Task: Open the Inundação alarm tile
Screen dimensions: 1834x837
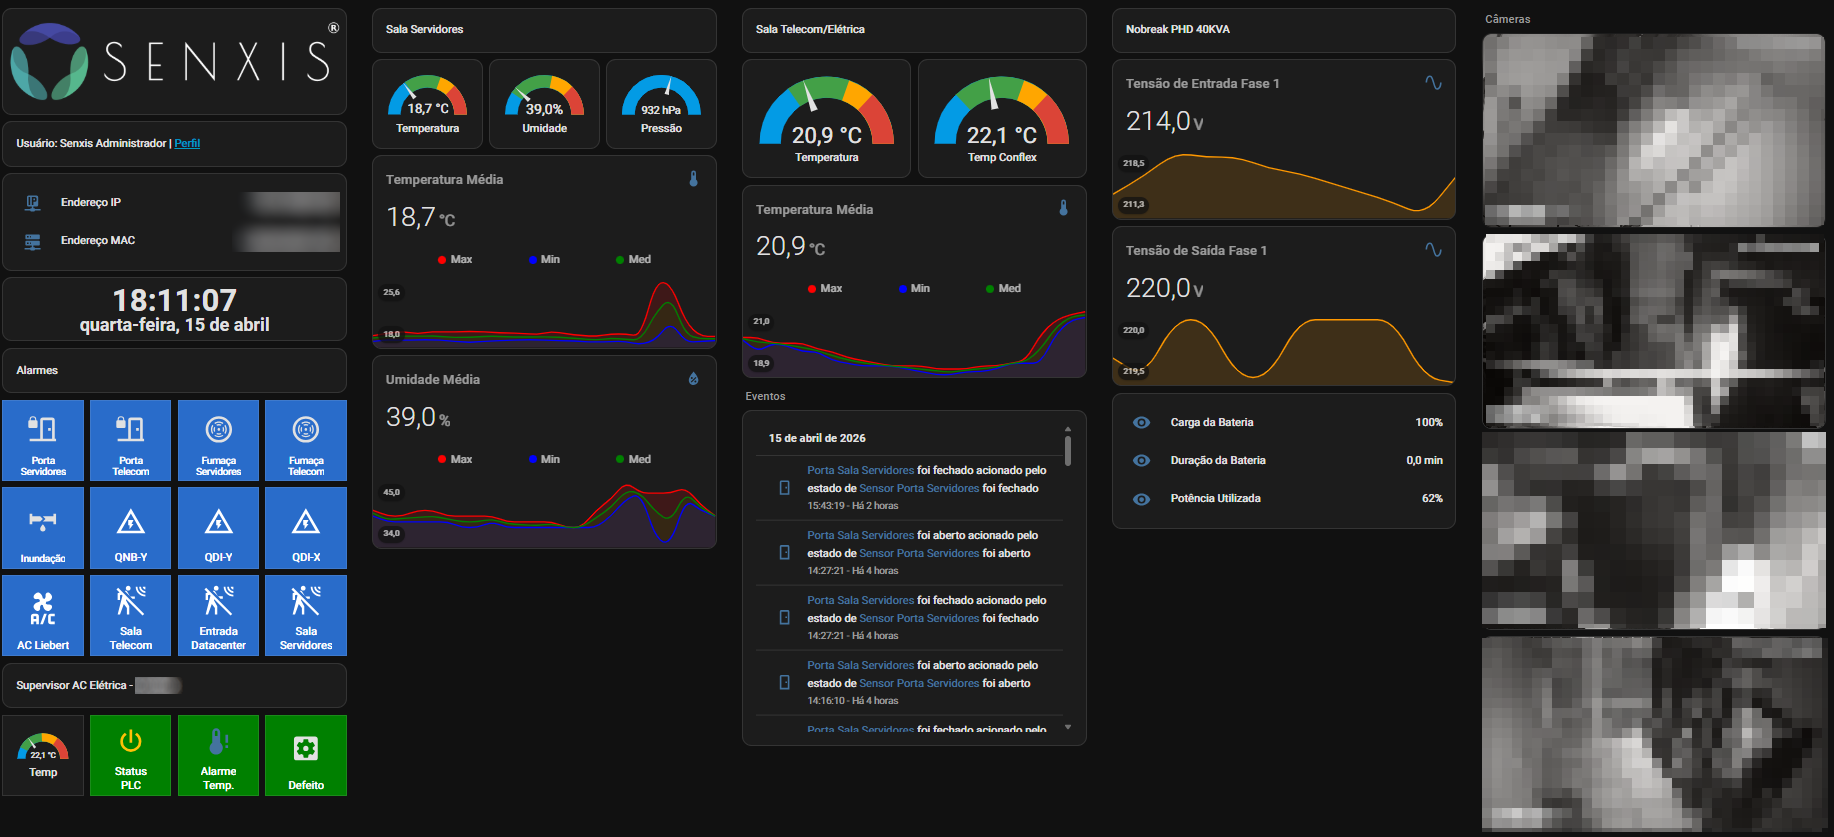Action: pos(43,528)
